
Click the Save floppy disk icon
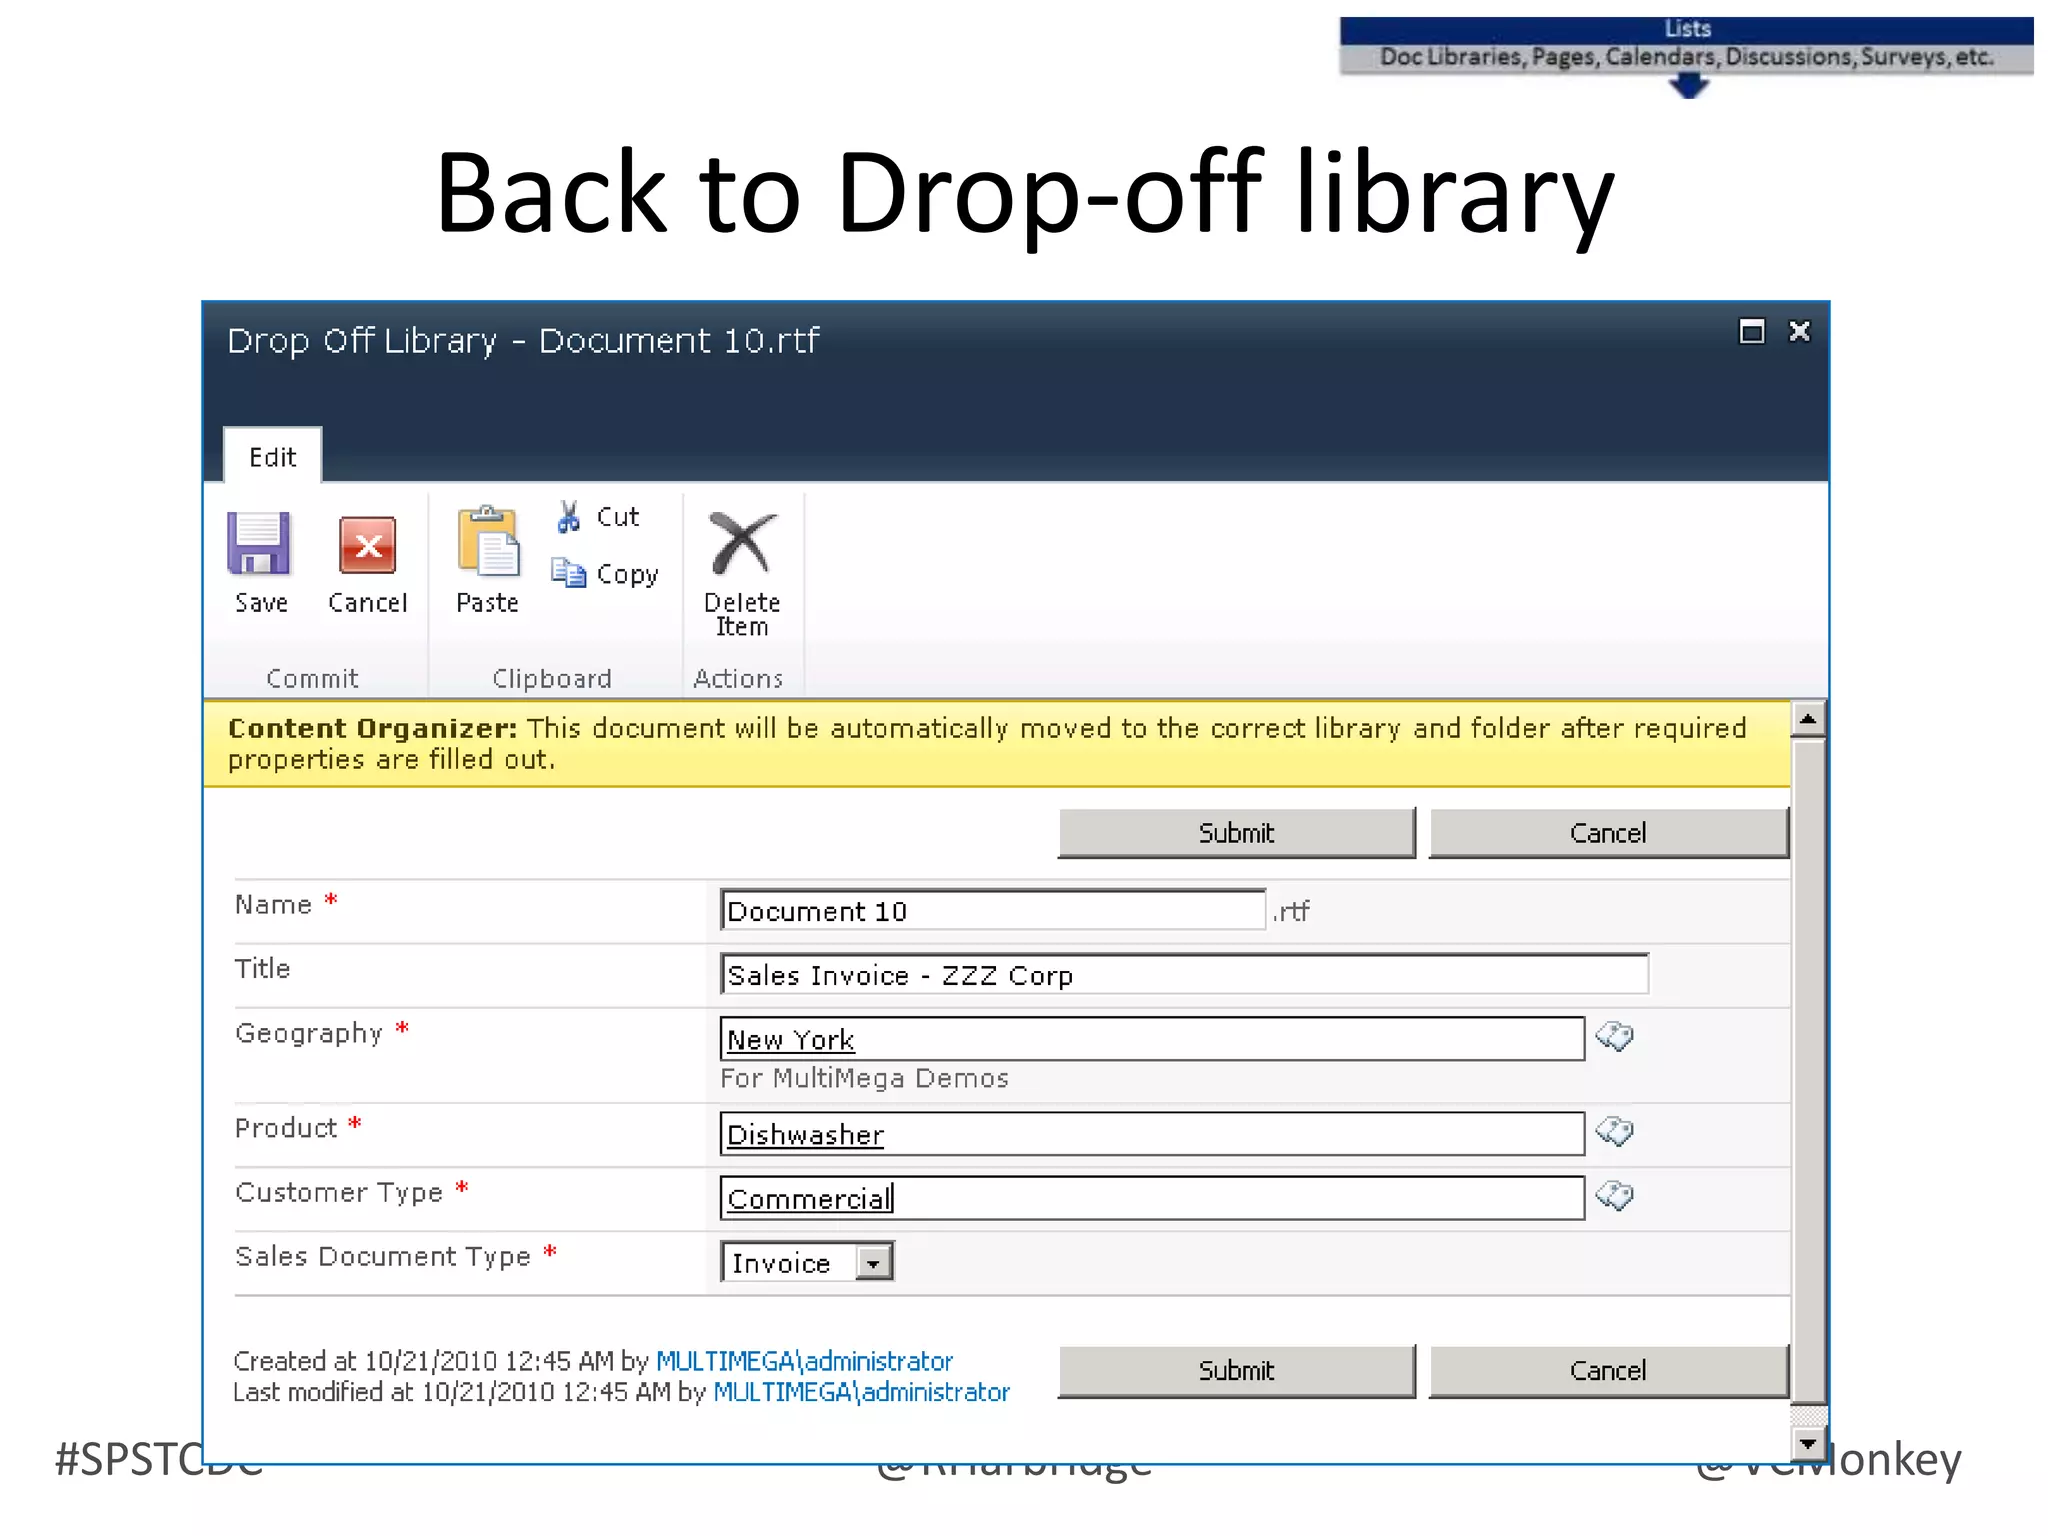(259, 545)
